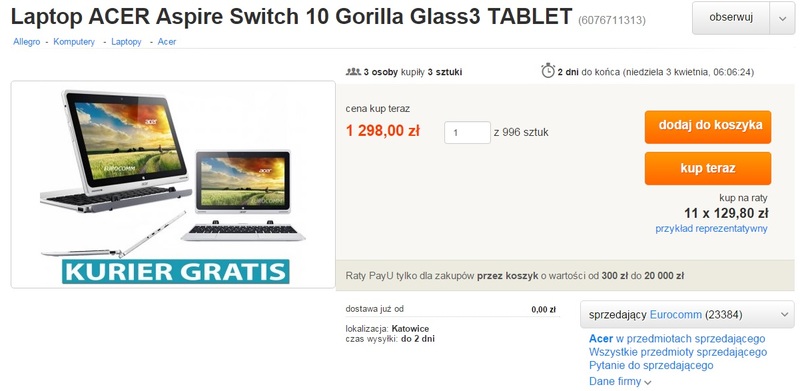Screen dimensions: 800x391
Task: Click the buyers people icon
Action: 353,71
